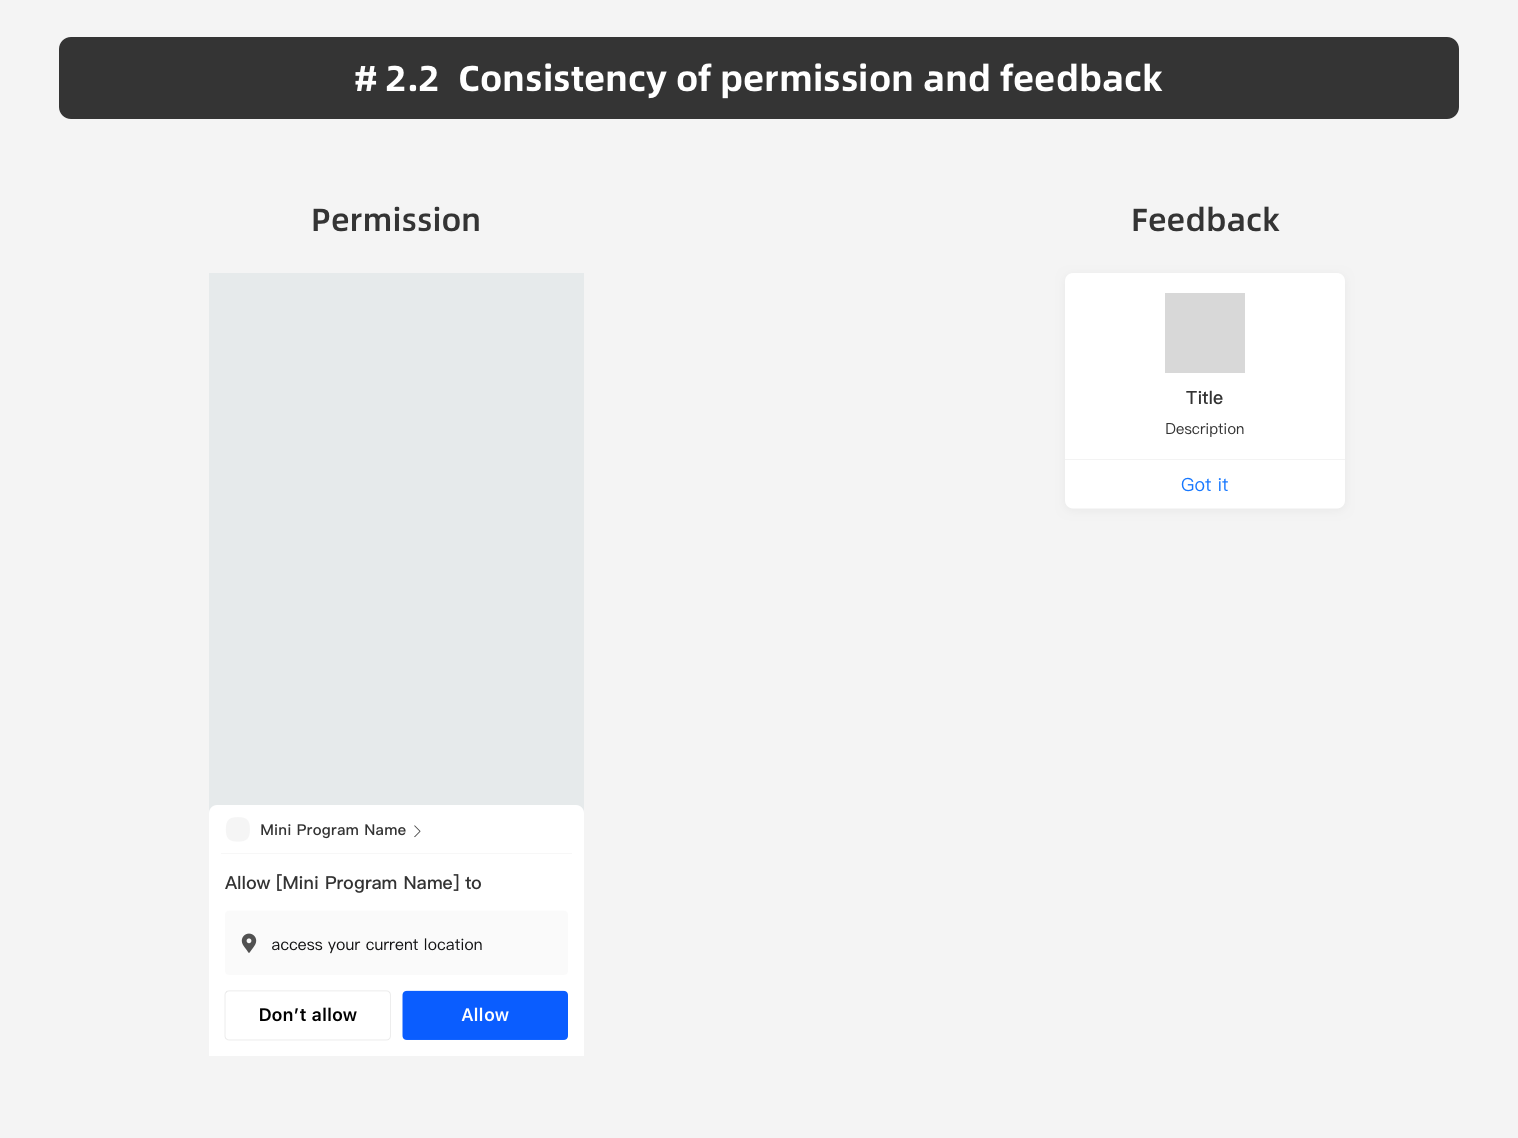Screen dimensions: 1518x1138
Task: Click the Permission section heading
Action: (x=396, y=220)
